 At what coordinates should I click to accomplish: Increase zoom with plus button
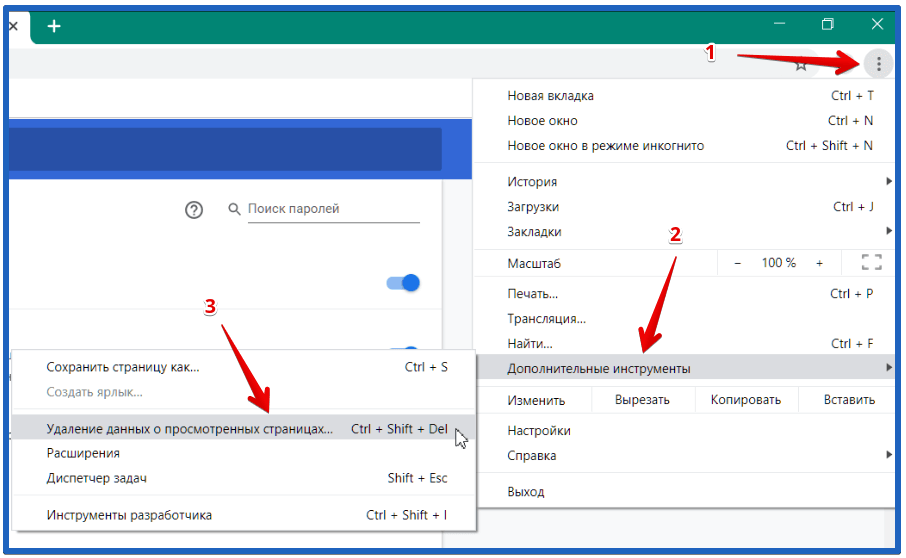[819, 263]
